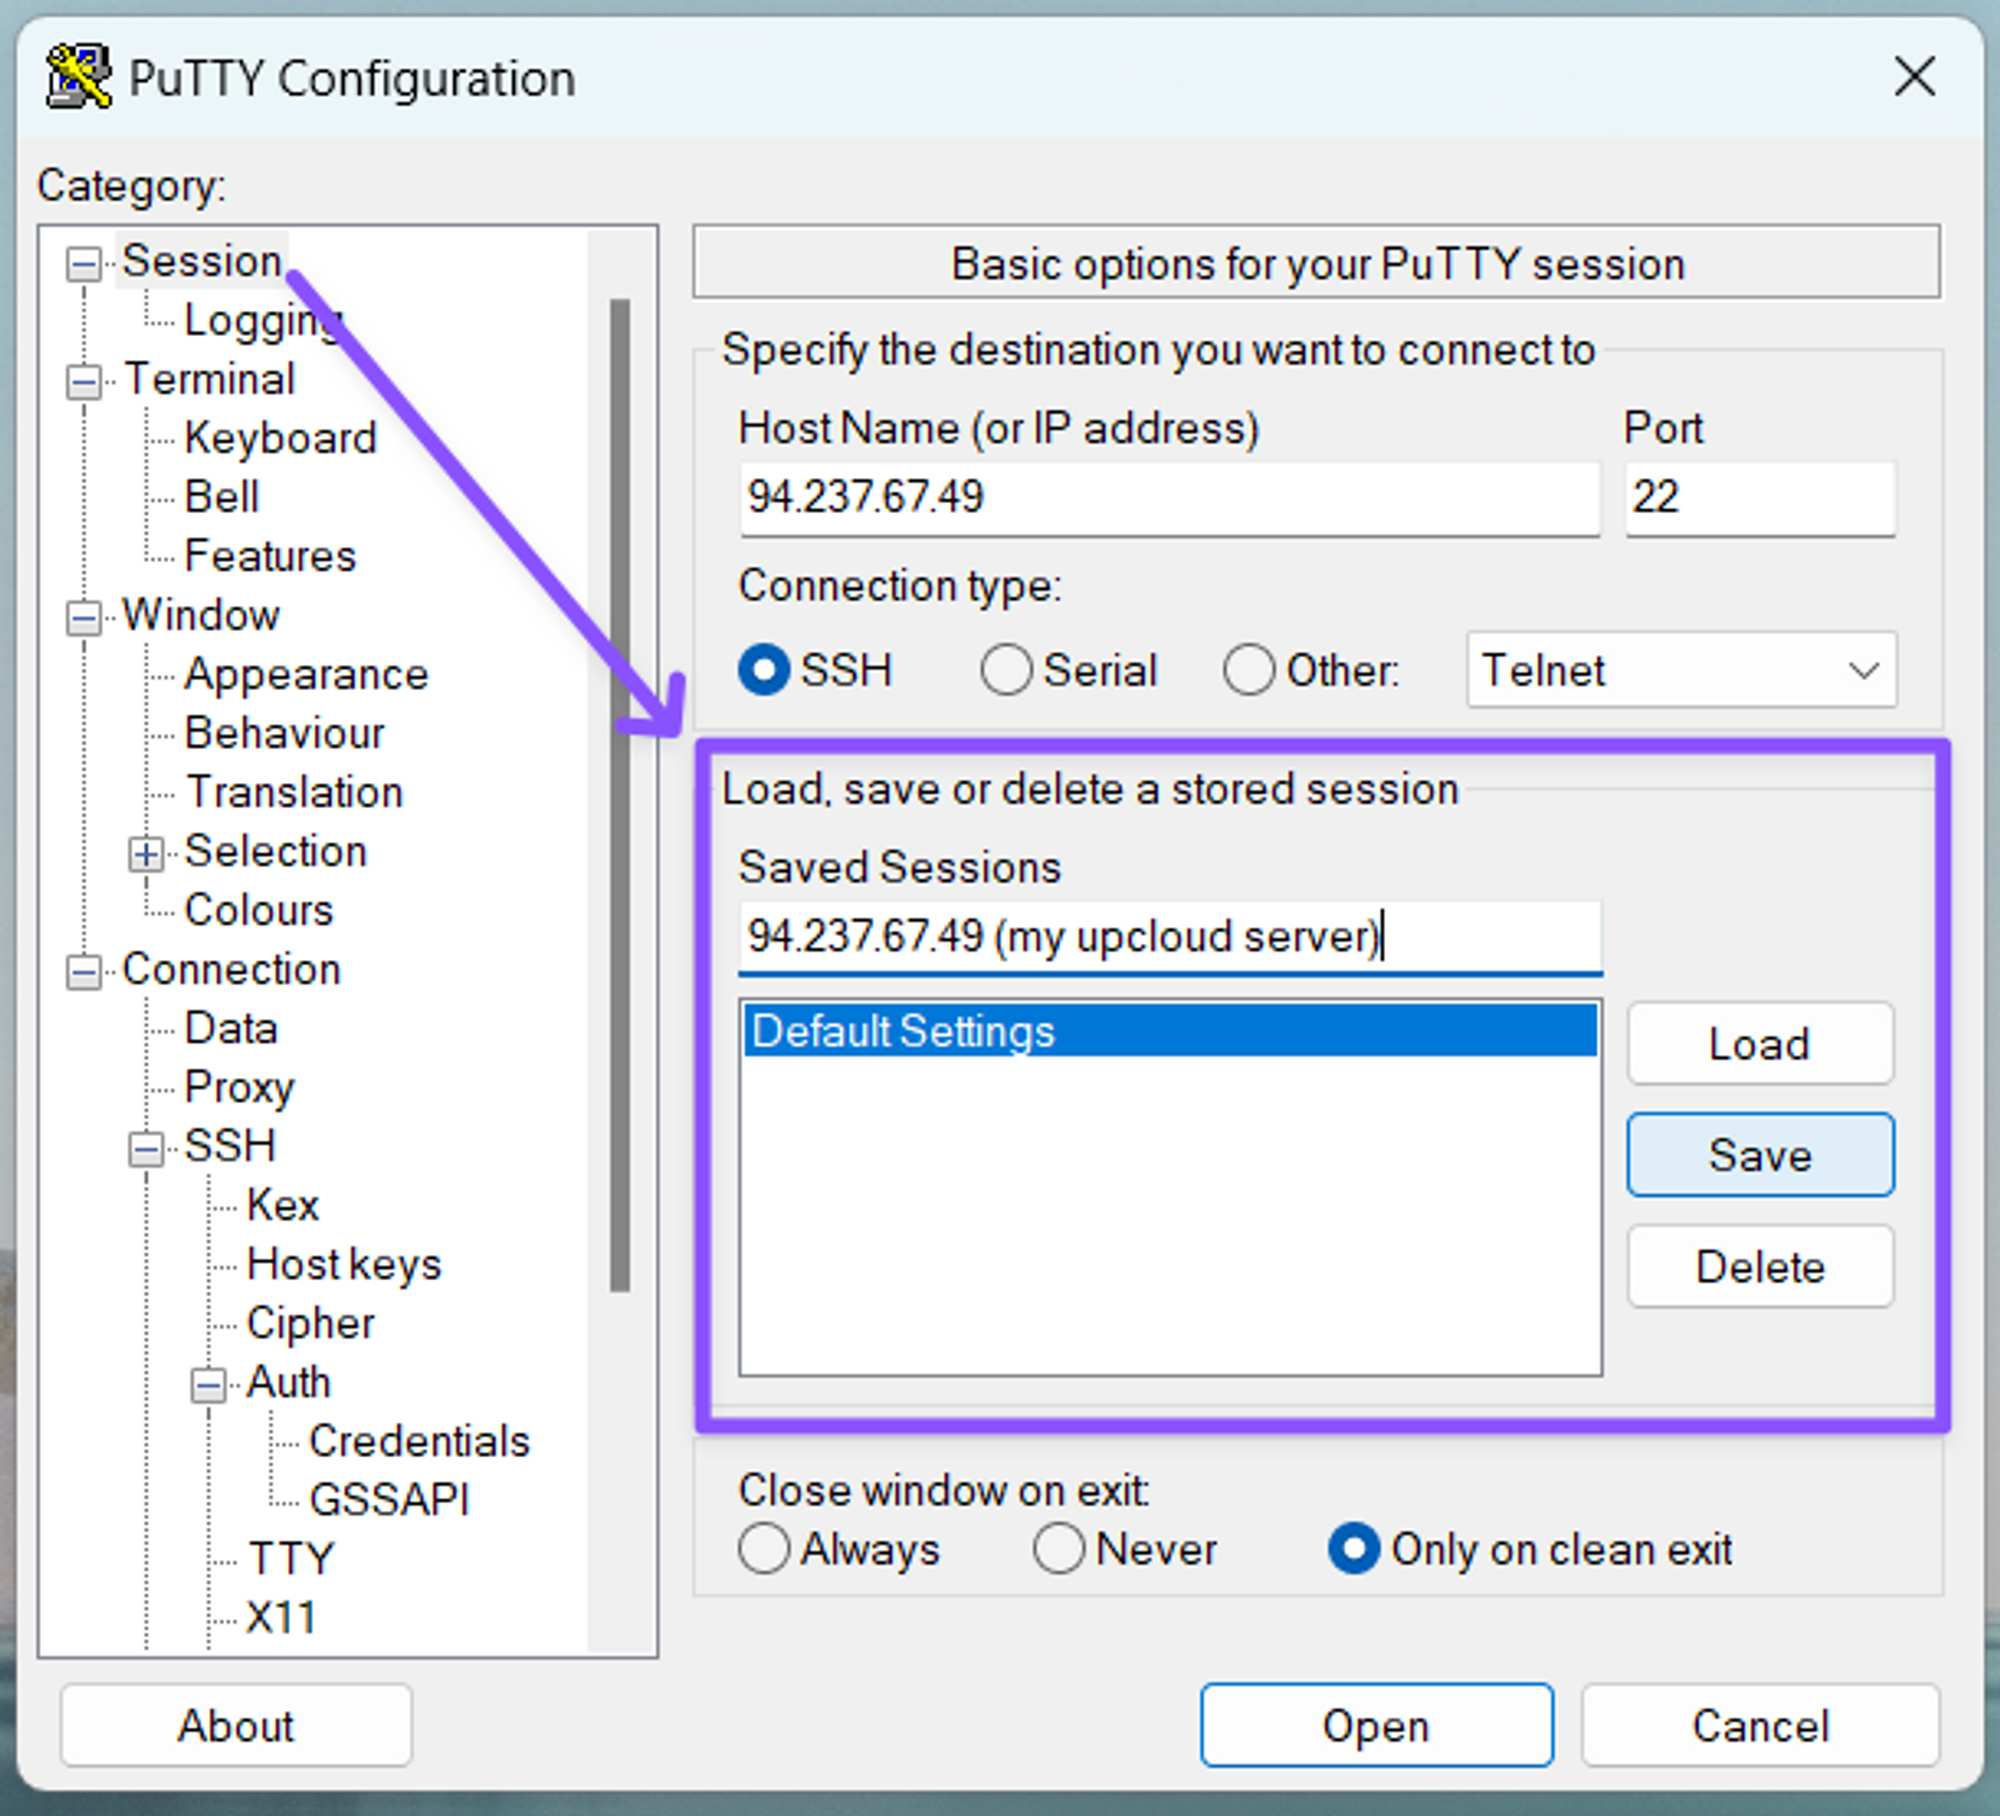Screen dimensions: 2000x1816
Task: Select the Other connection type radio
Action: (x=1248, y=670)
